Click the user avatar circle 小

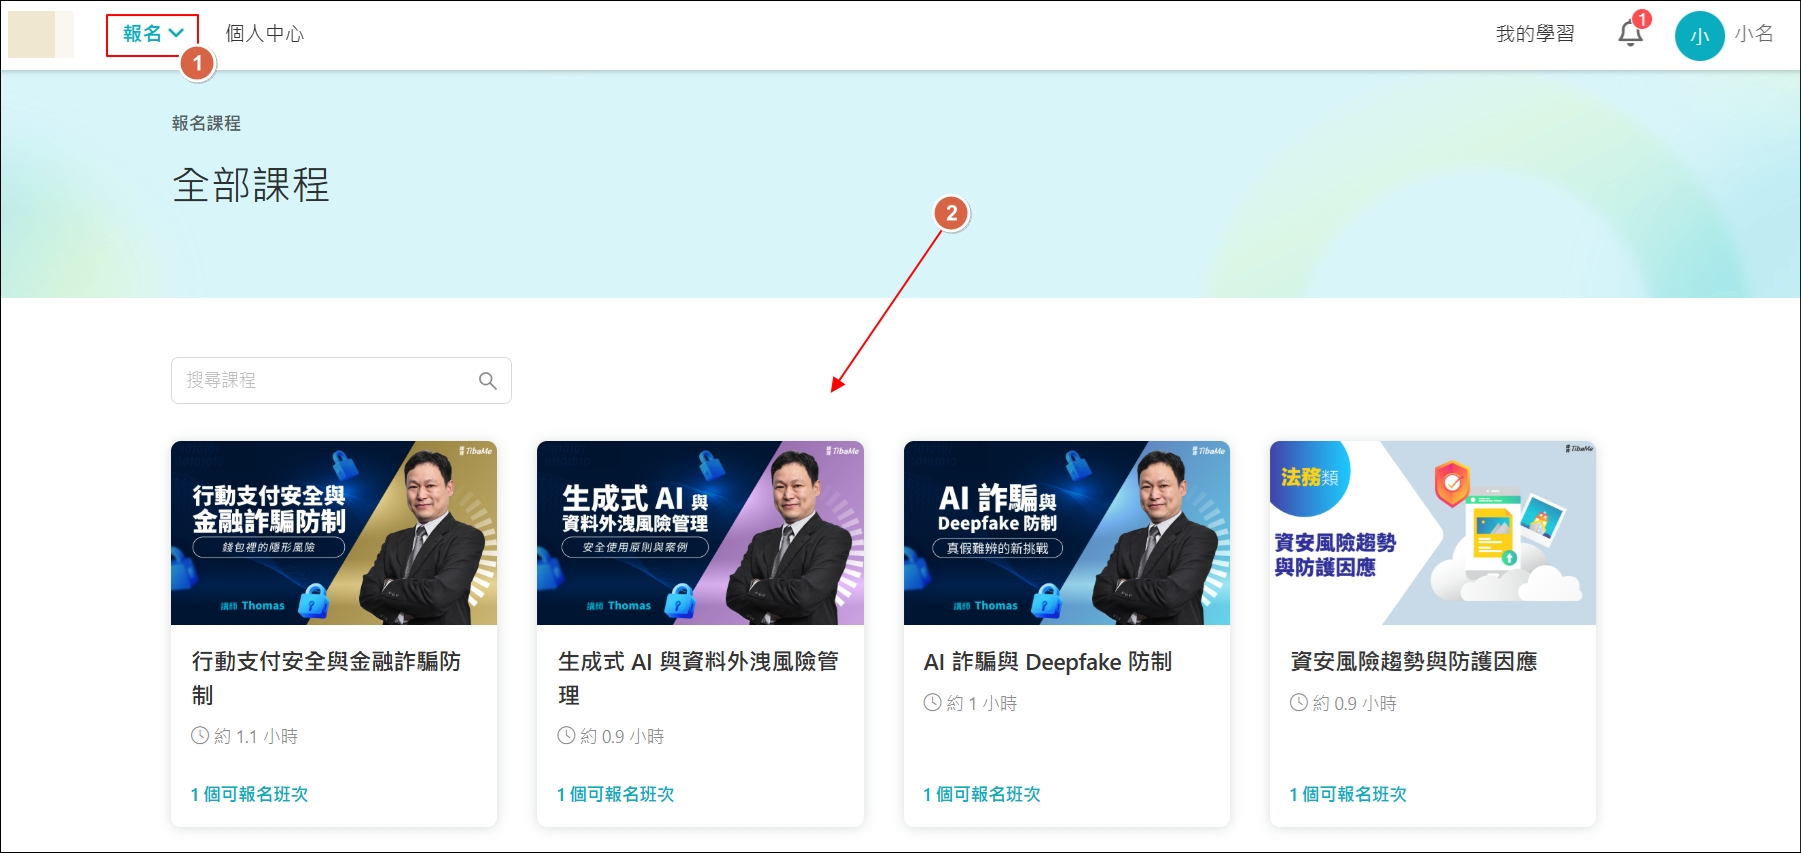coord(1699,36)
